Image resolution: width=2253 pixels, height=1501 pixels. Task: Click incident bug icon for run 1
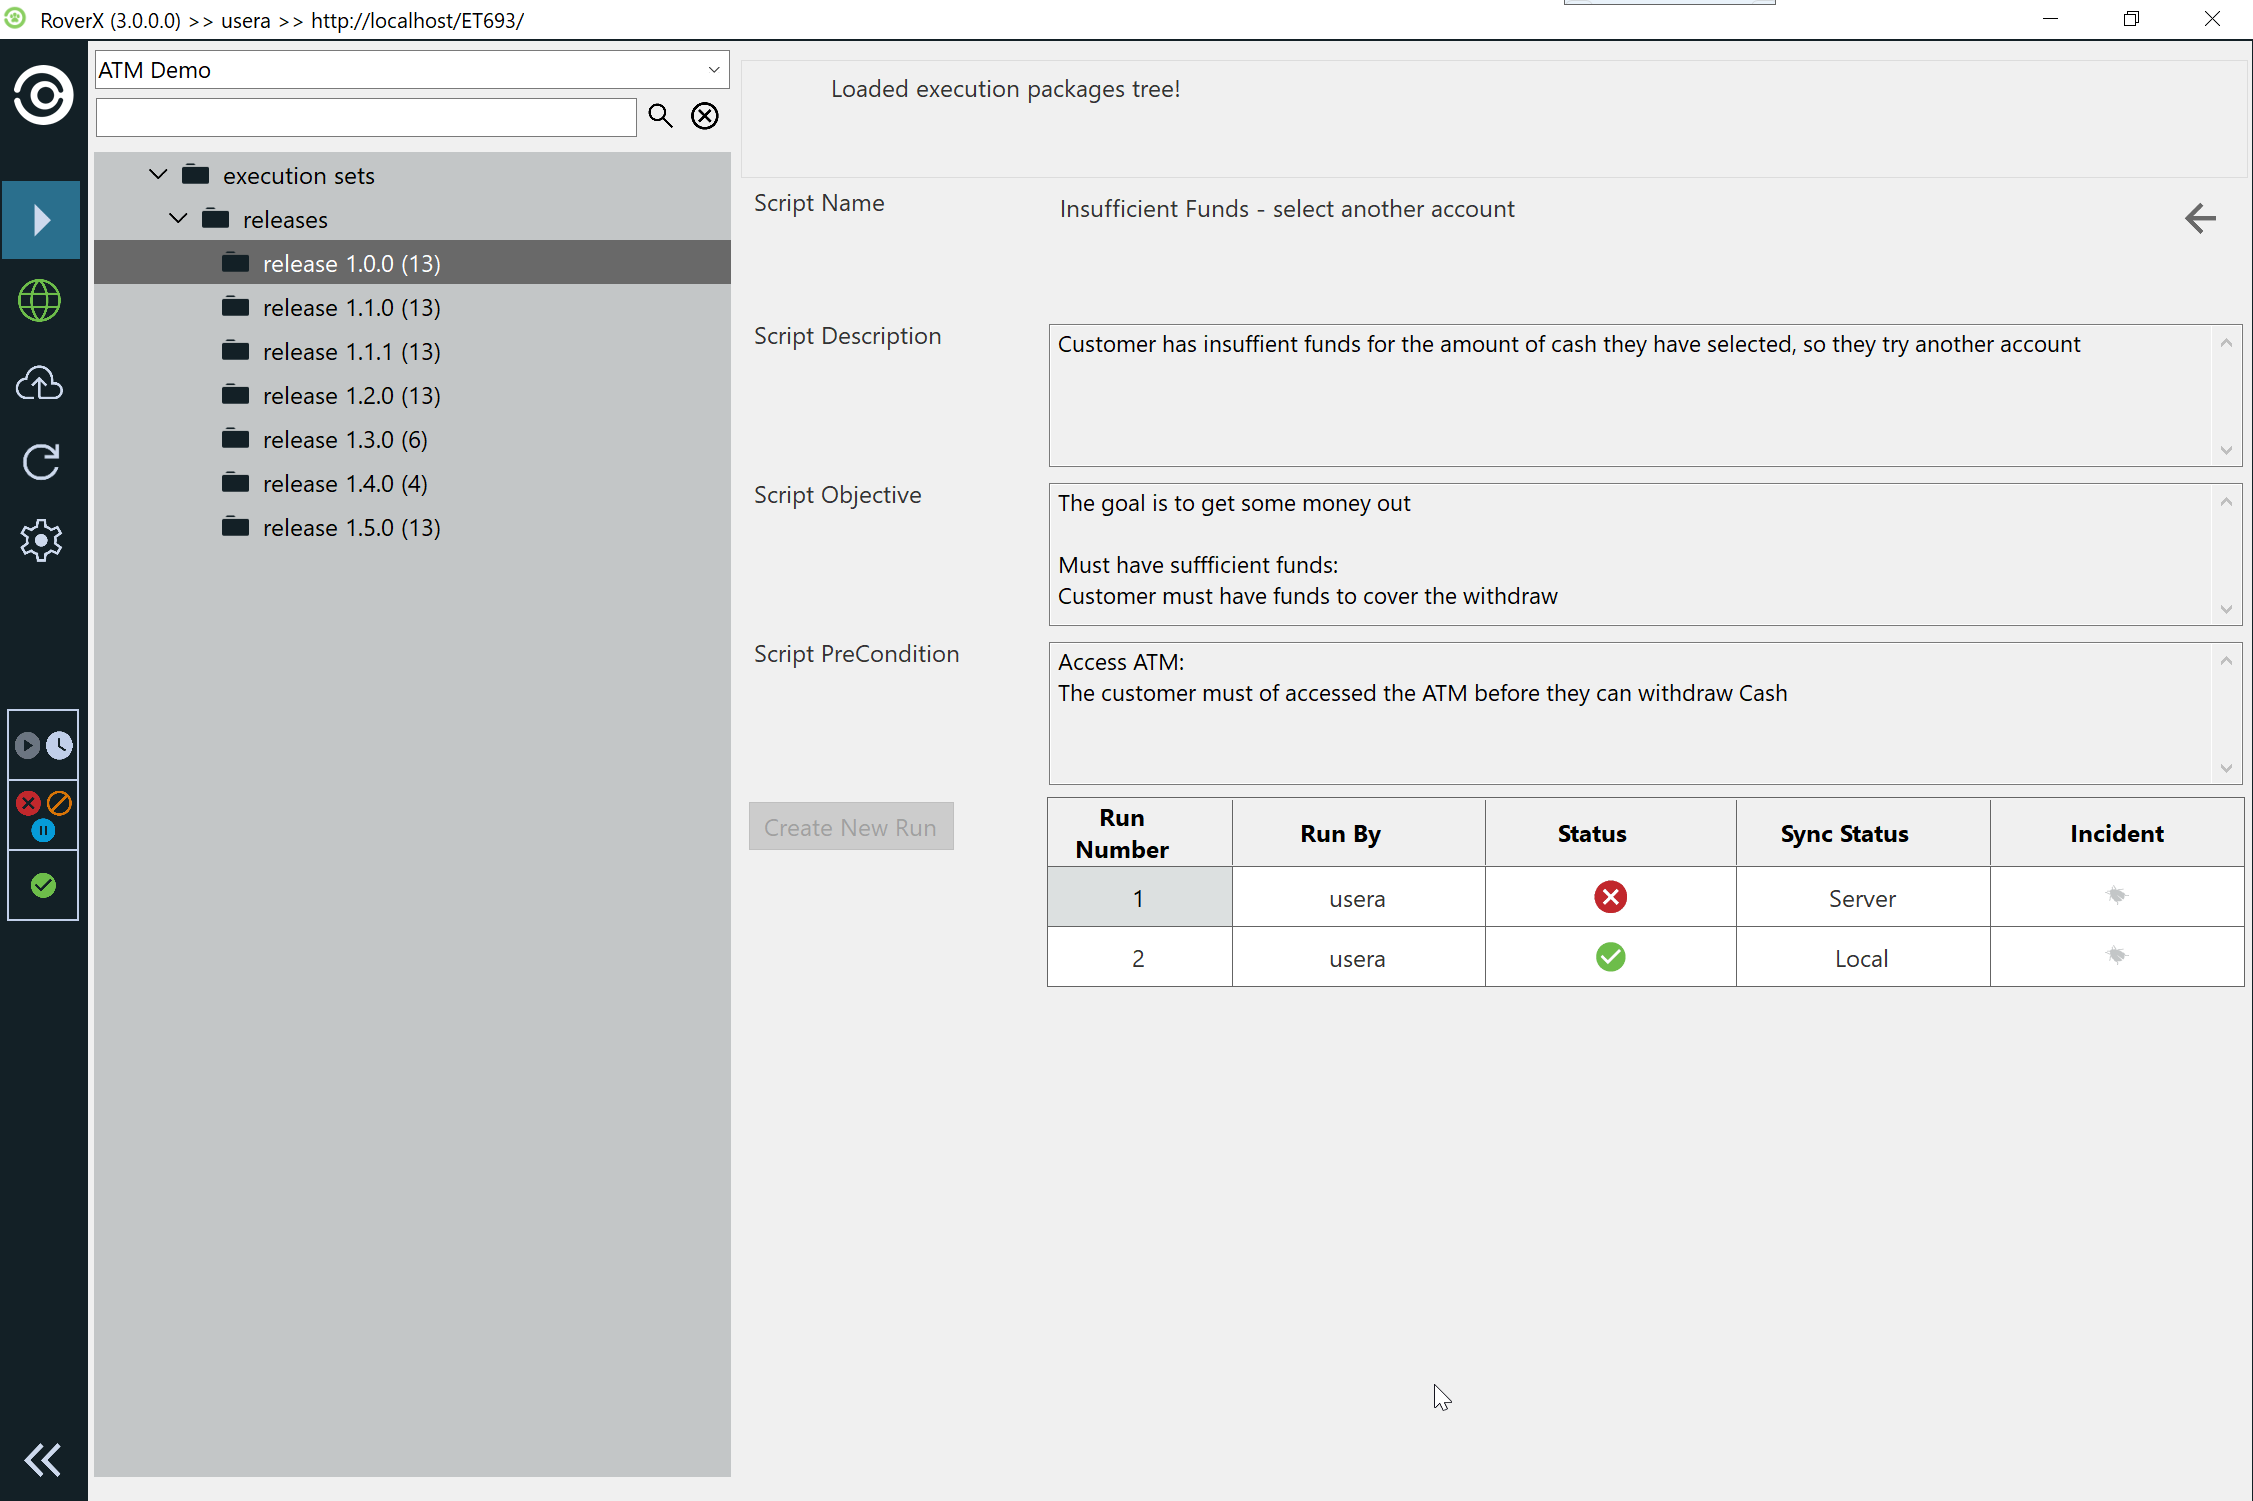point(2116,896)
